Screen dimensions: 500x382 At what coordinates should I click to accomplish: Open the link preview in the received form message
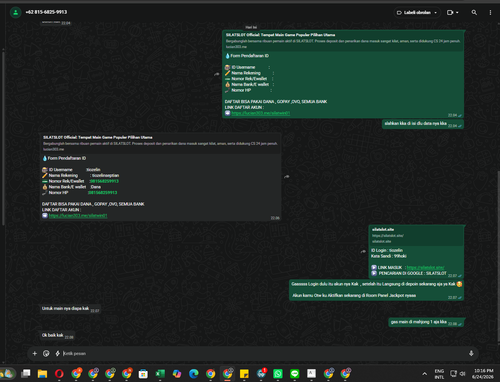(x=160, y=143)
